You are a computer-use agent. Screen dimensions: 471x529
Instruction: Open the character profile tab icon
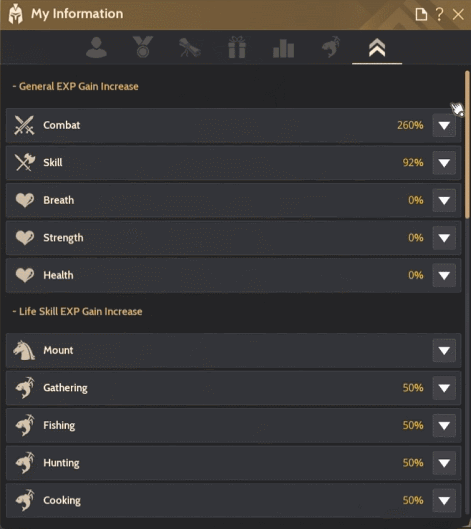point(96,48)
